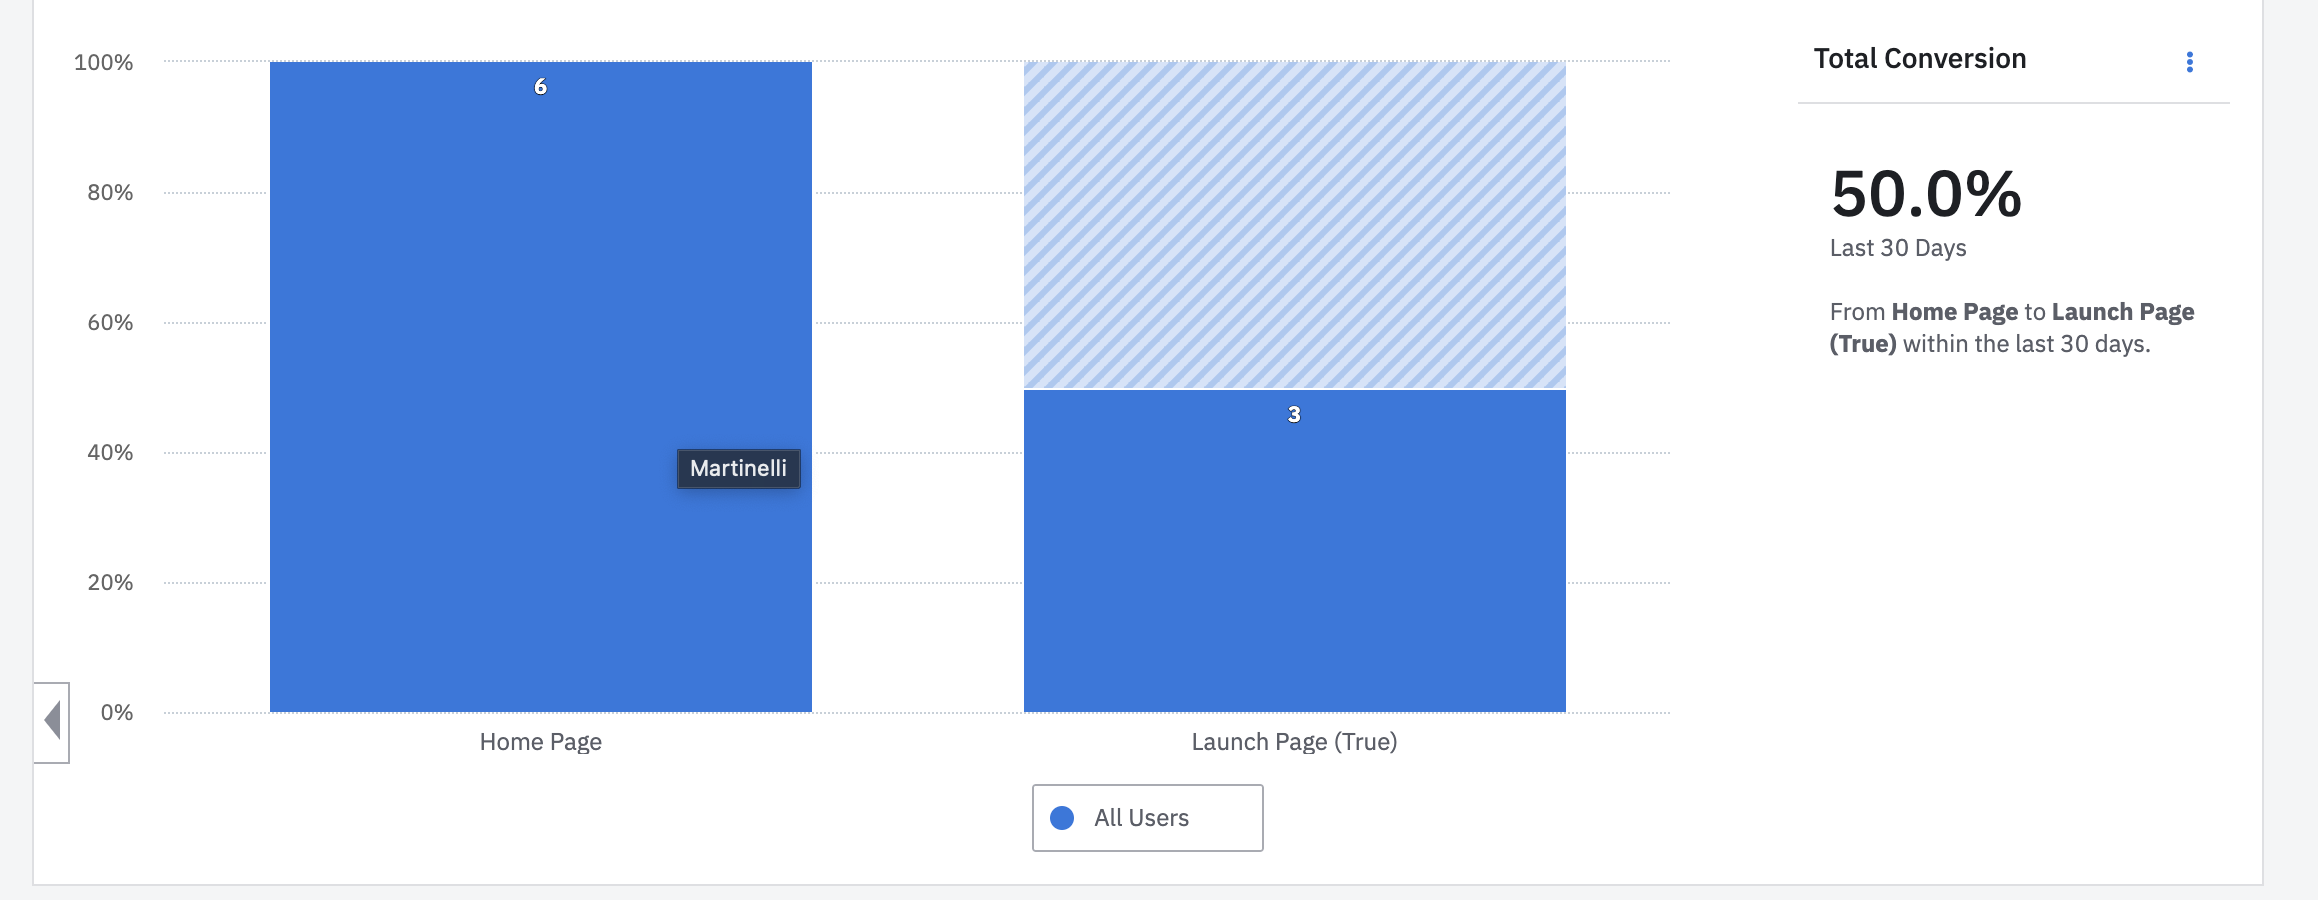Click the Home Page axis label
Viewport: 2318px width, 900px height.
tap(540, 742)
